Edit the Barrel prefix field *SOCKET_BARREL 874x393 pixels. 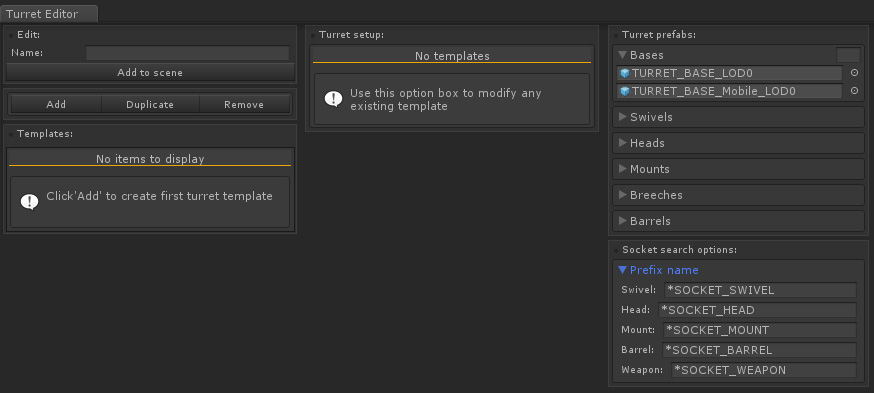coord(759,350)
